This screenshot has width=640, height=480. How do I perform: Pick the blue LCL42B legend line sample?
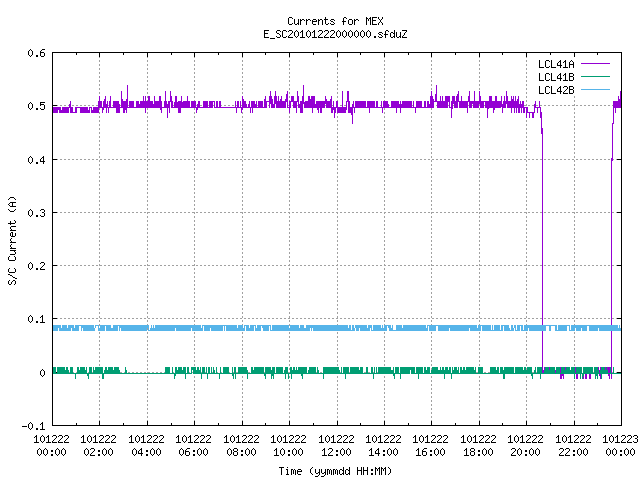click(595, 89)
